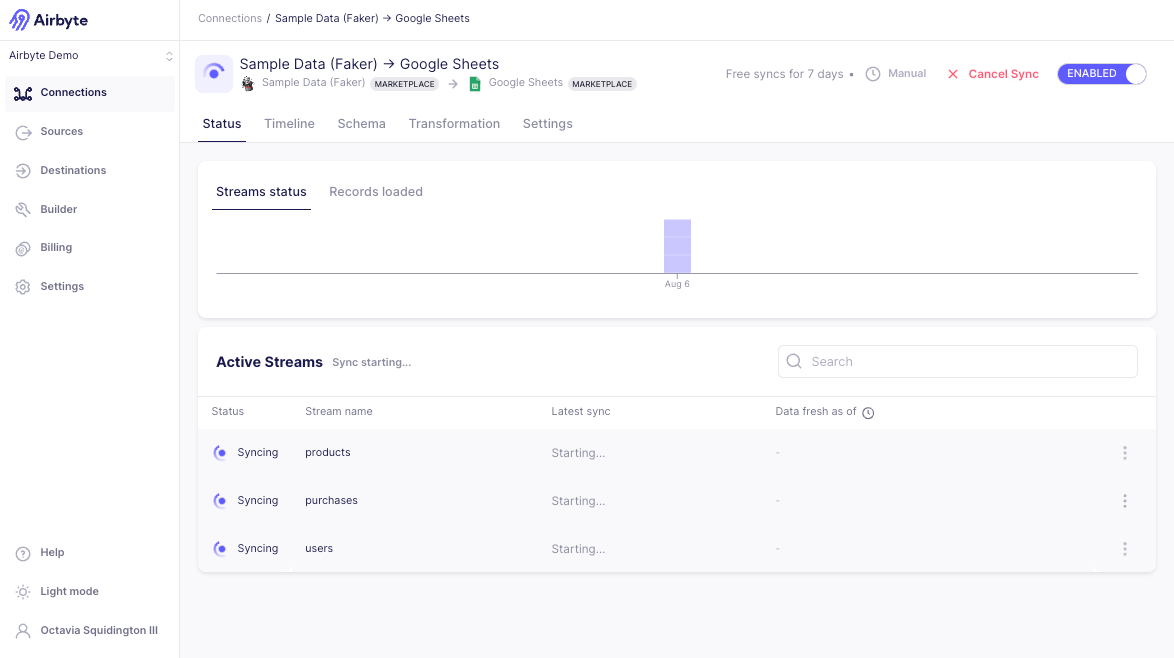Disable the connection using the ENABLED switch
This screenshot has width=1174, height=658.
click(x=1101, y=73)
